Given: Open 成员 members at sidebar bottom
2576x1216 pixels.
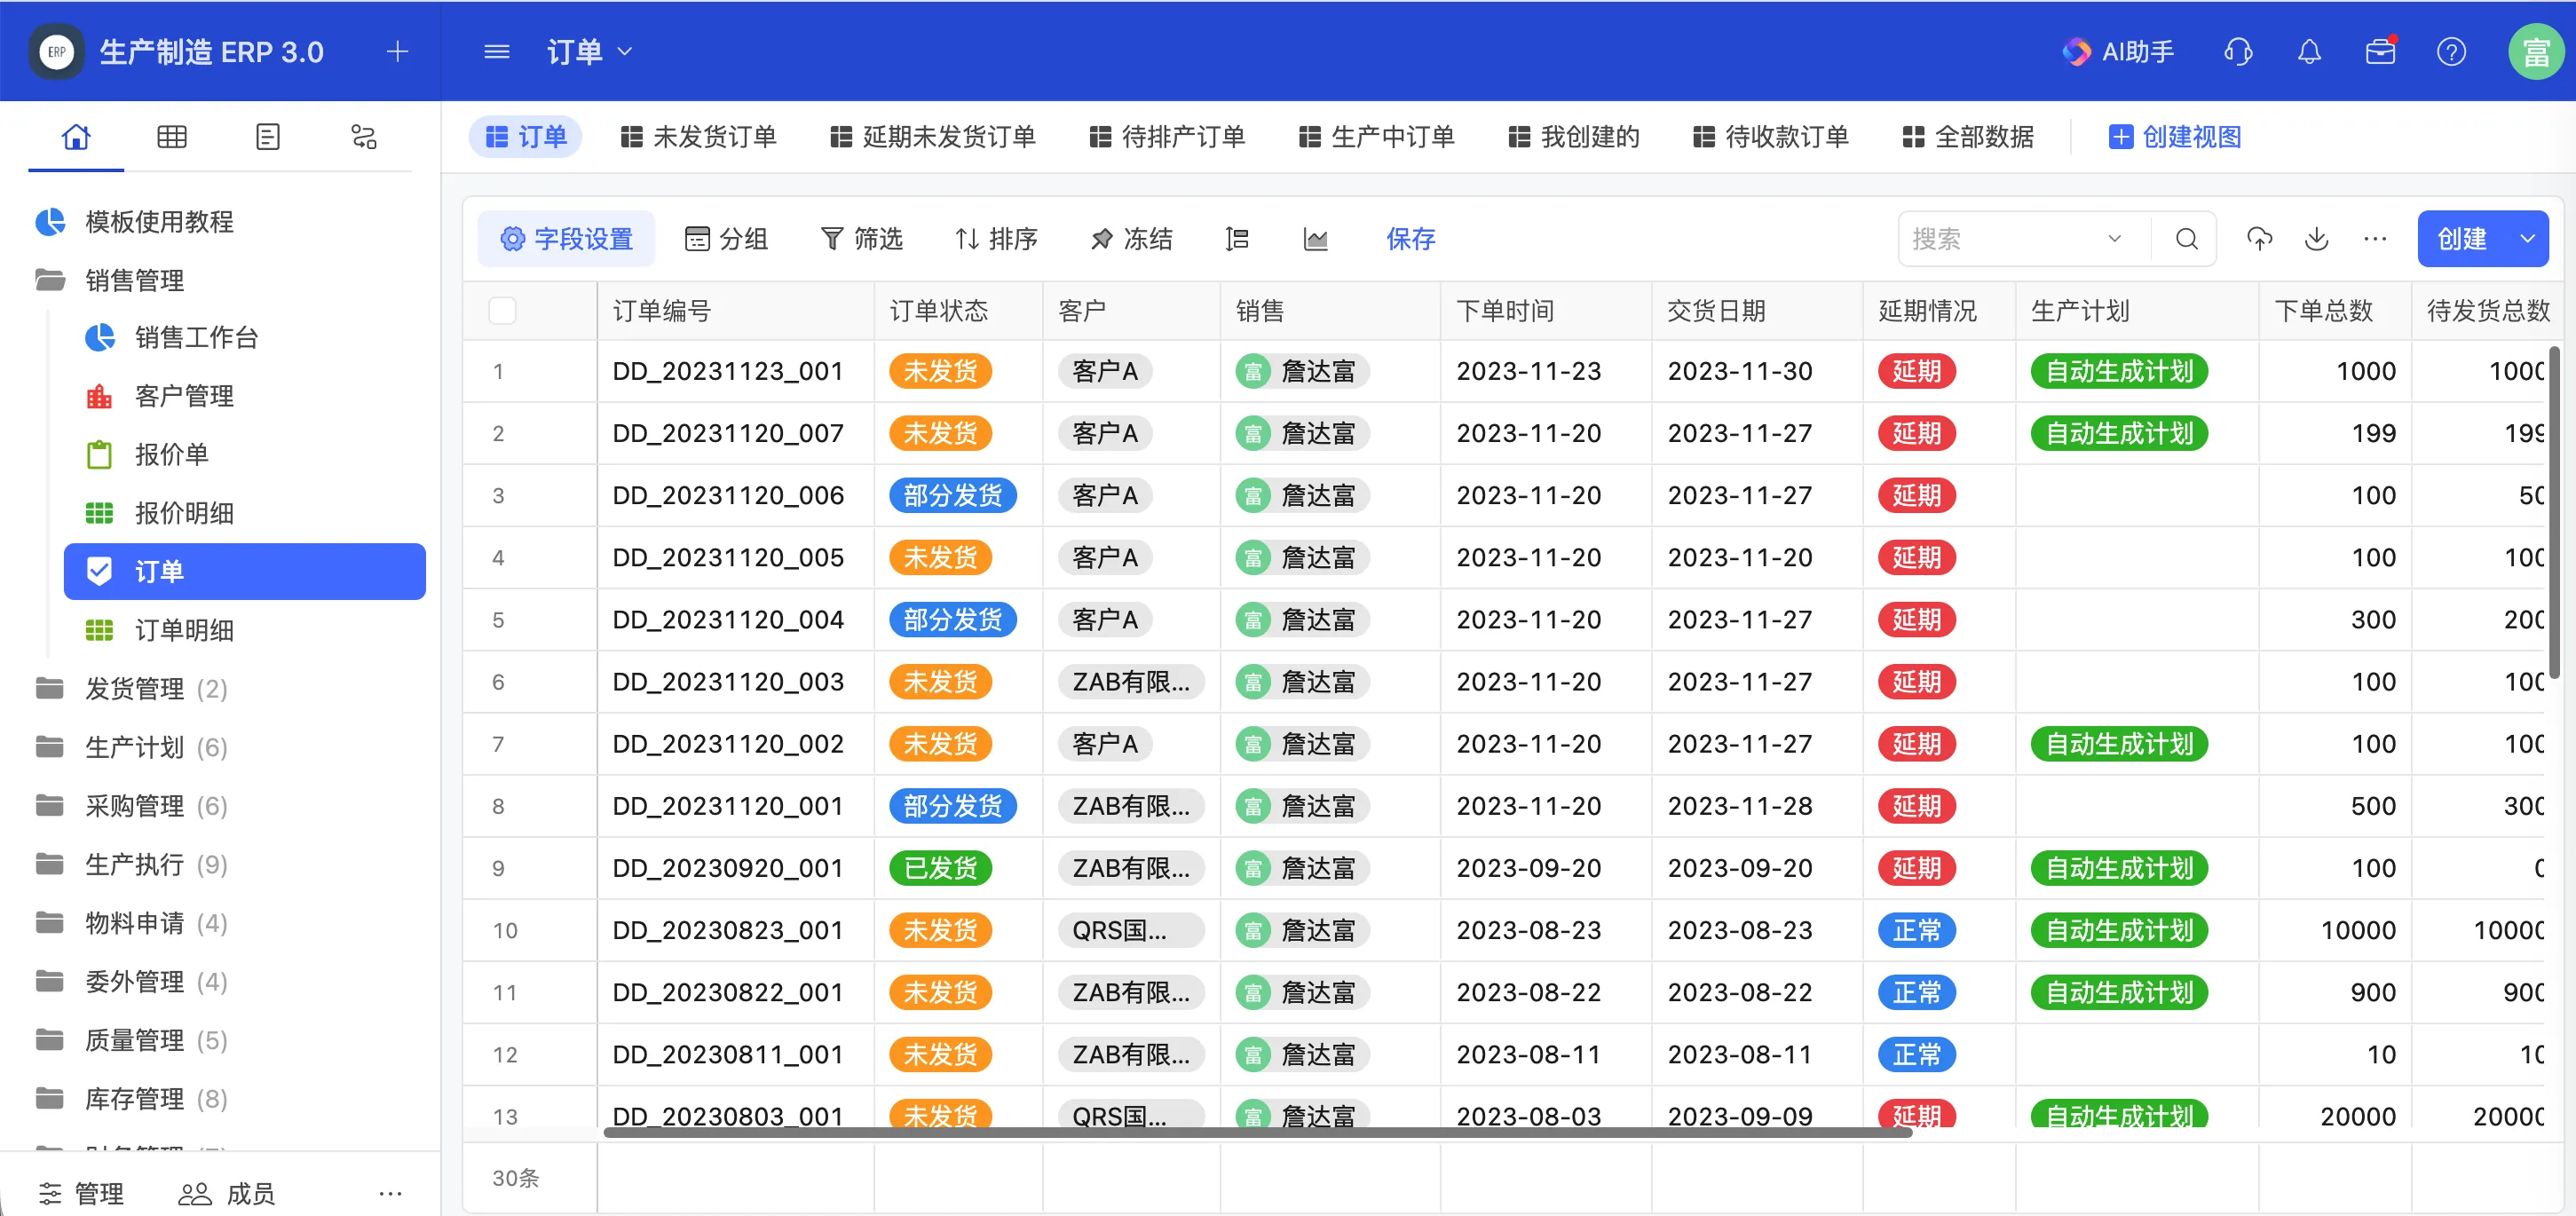Looking at the screenshot, I should [226, 1193].
